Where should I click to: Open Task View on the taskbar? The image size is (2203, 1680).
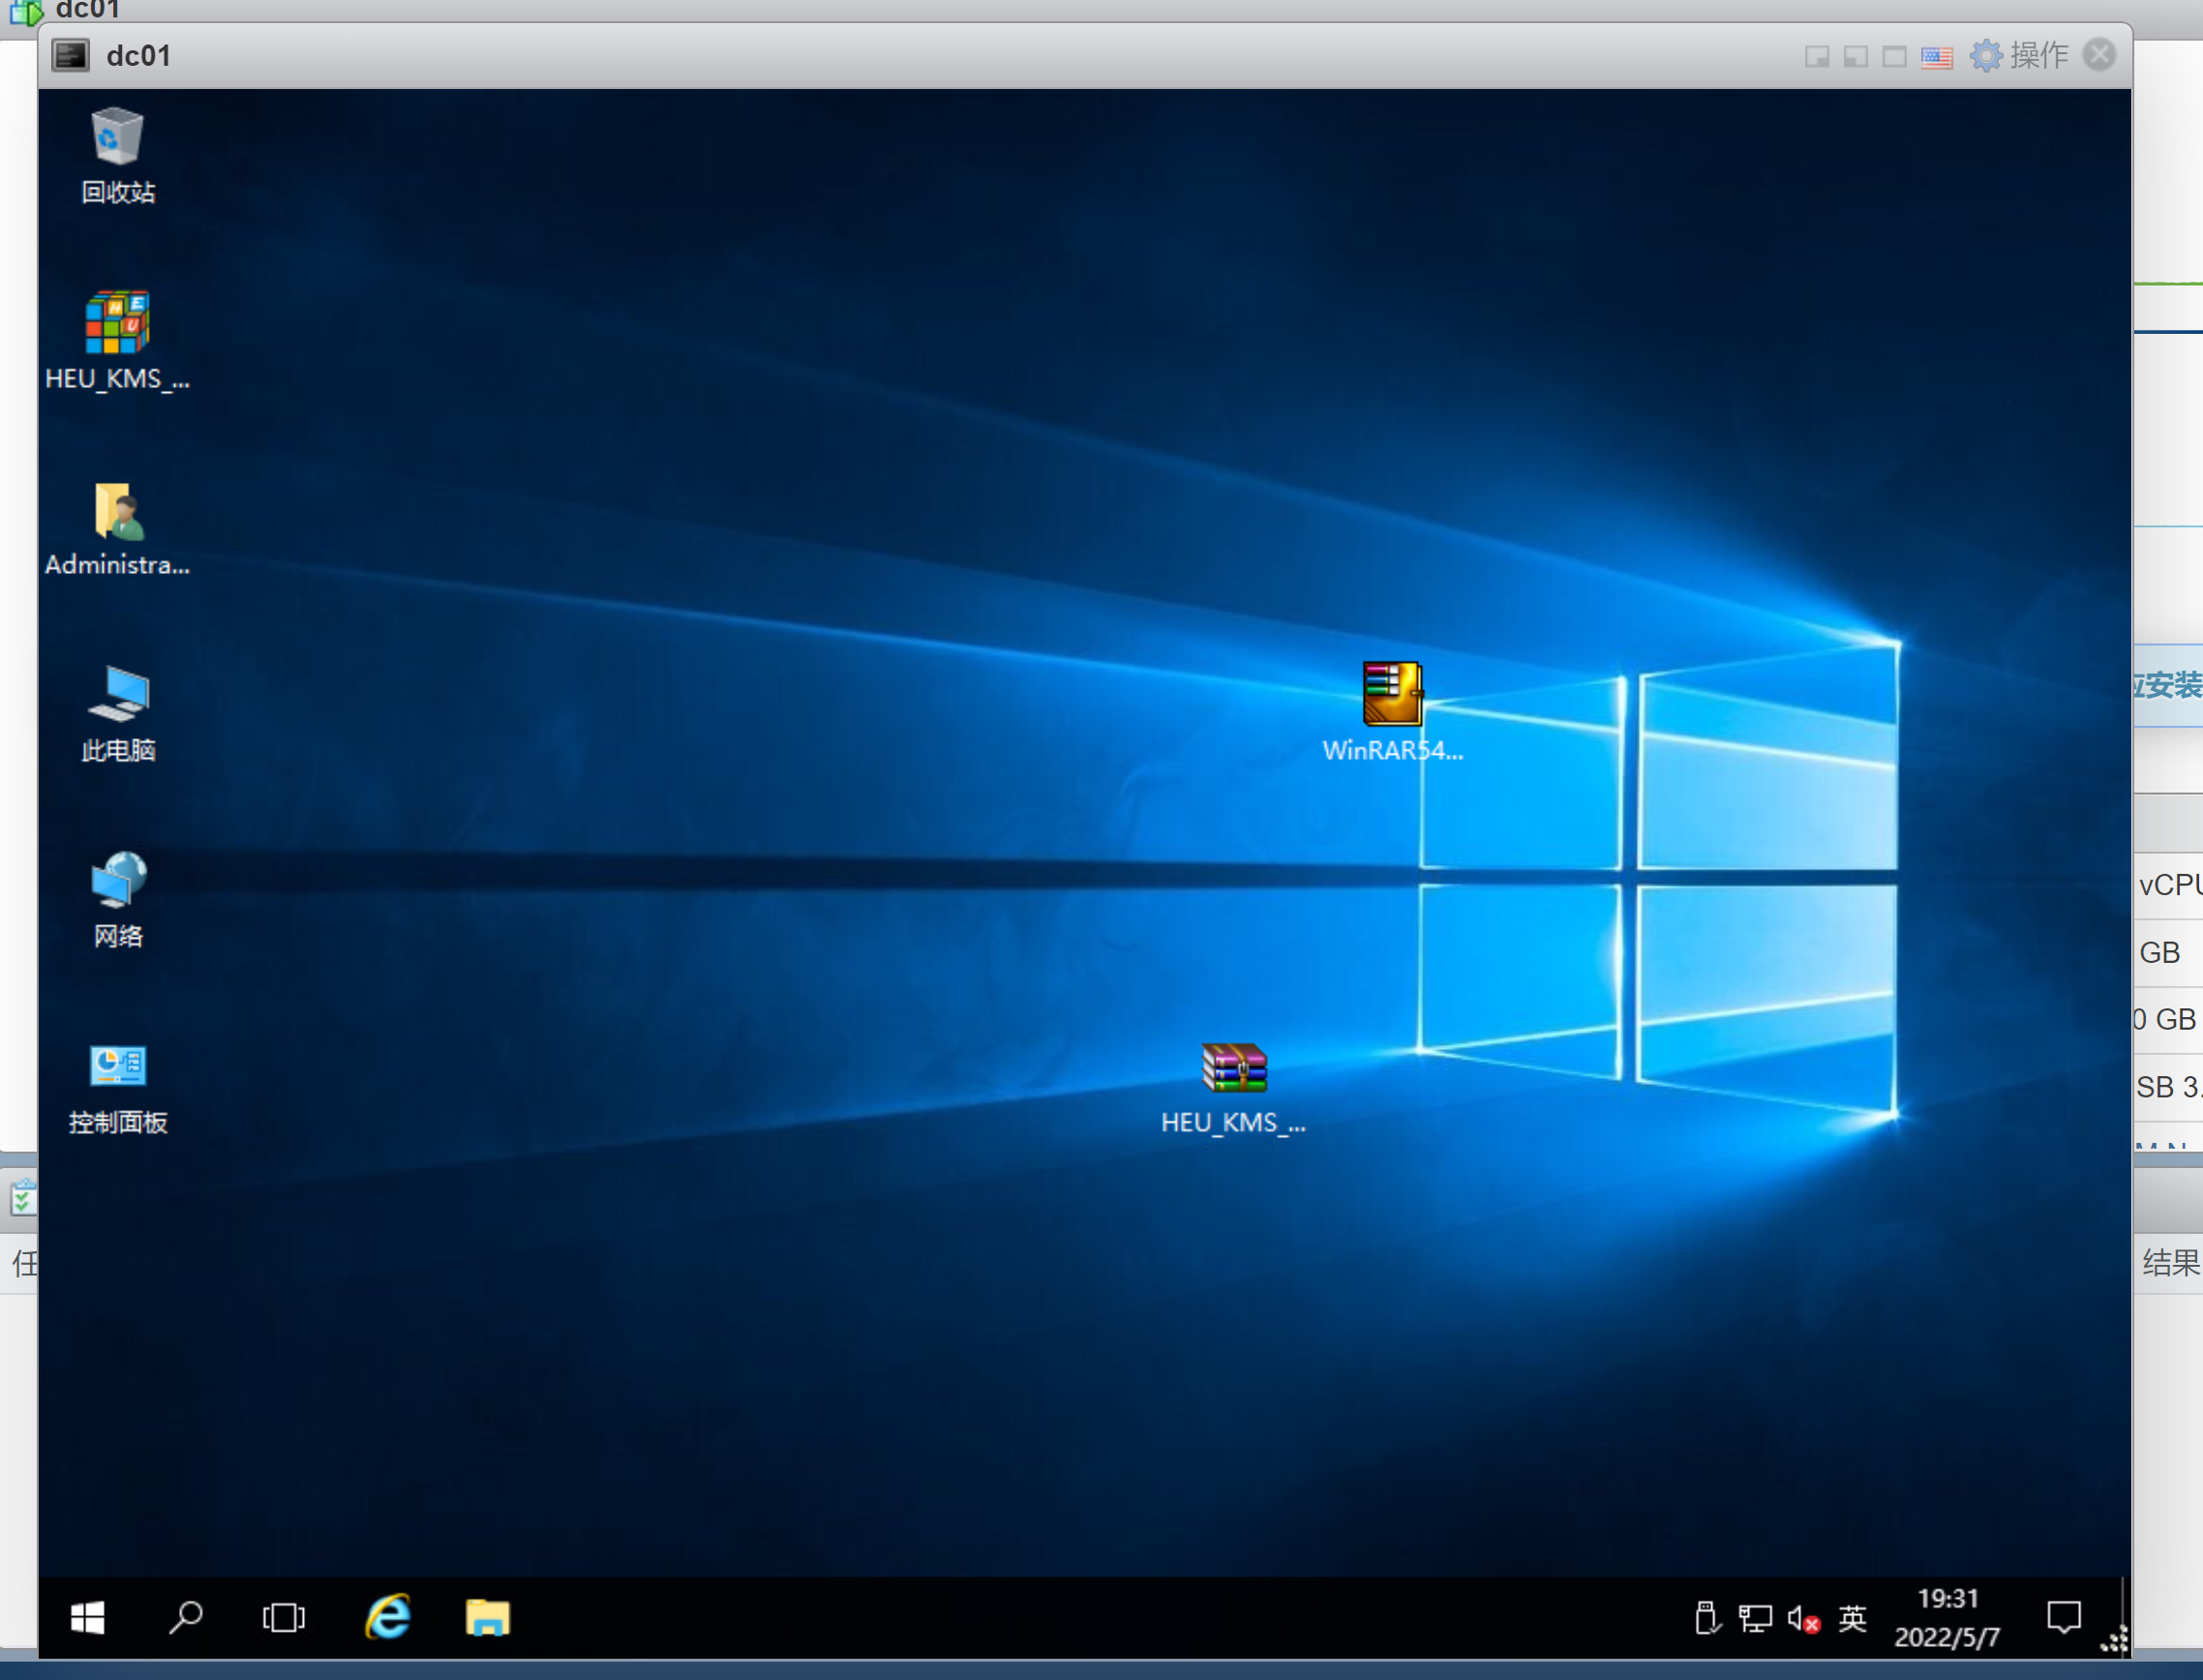coord(284,1617)
